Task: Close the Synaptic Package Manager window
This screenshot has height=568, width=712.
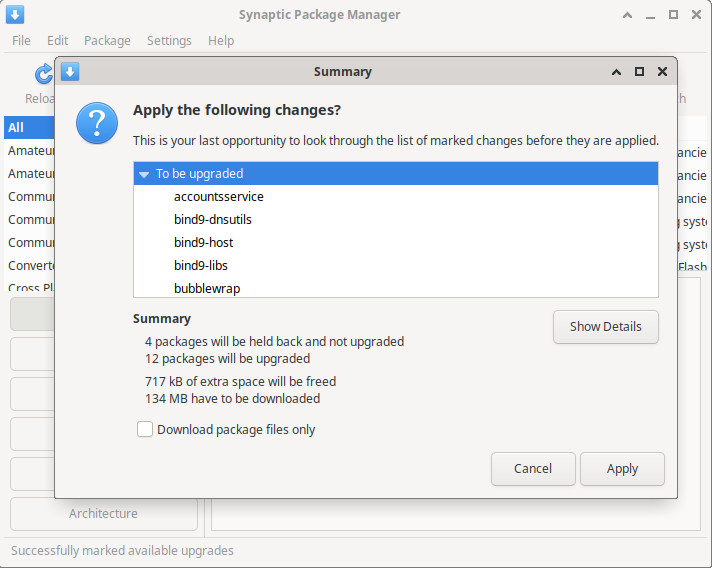Action: tap(696, 15)
